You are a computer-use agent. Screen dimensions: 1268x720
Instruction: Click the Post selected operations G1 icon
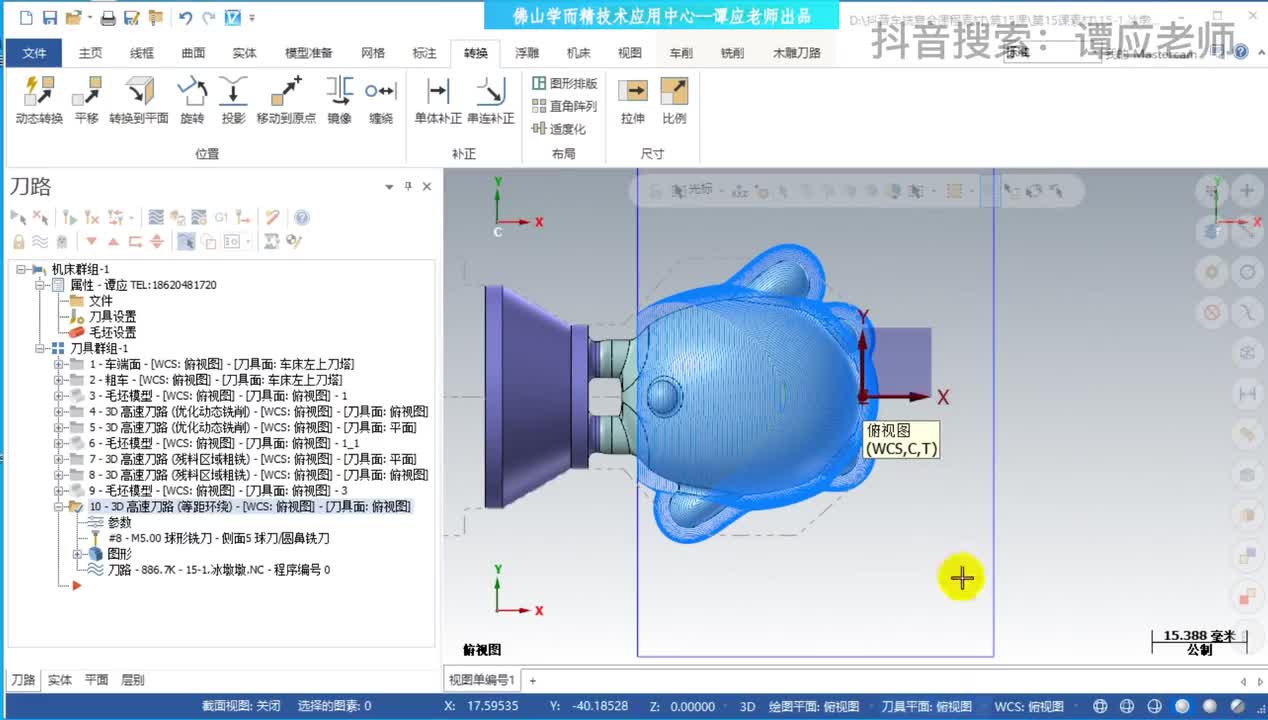pyautogui.click(x=221, y=217)
